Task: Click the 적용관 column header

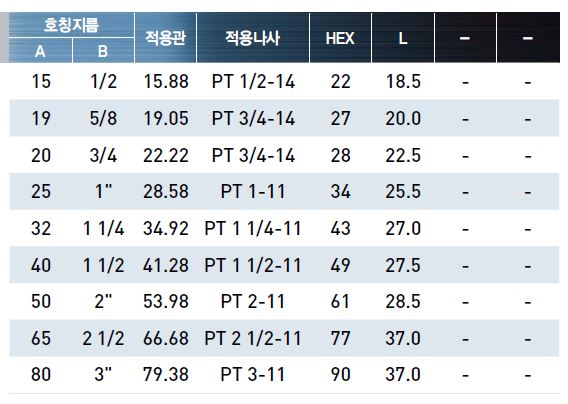Action: [166, 38]
